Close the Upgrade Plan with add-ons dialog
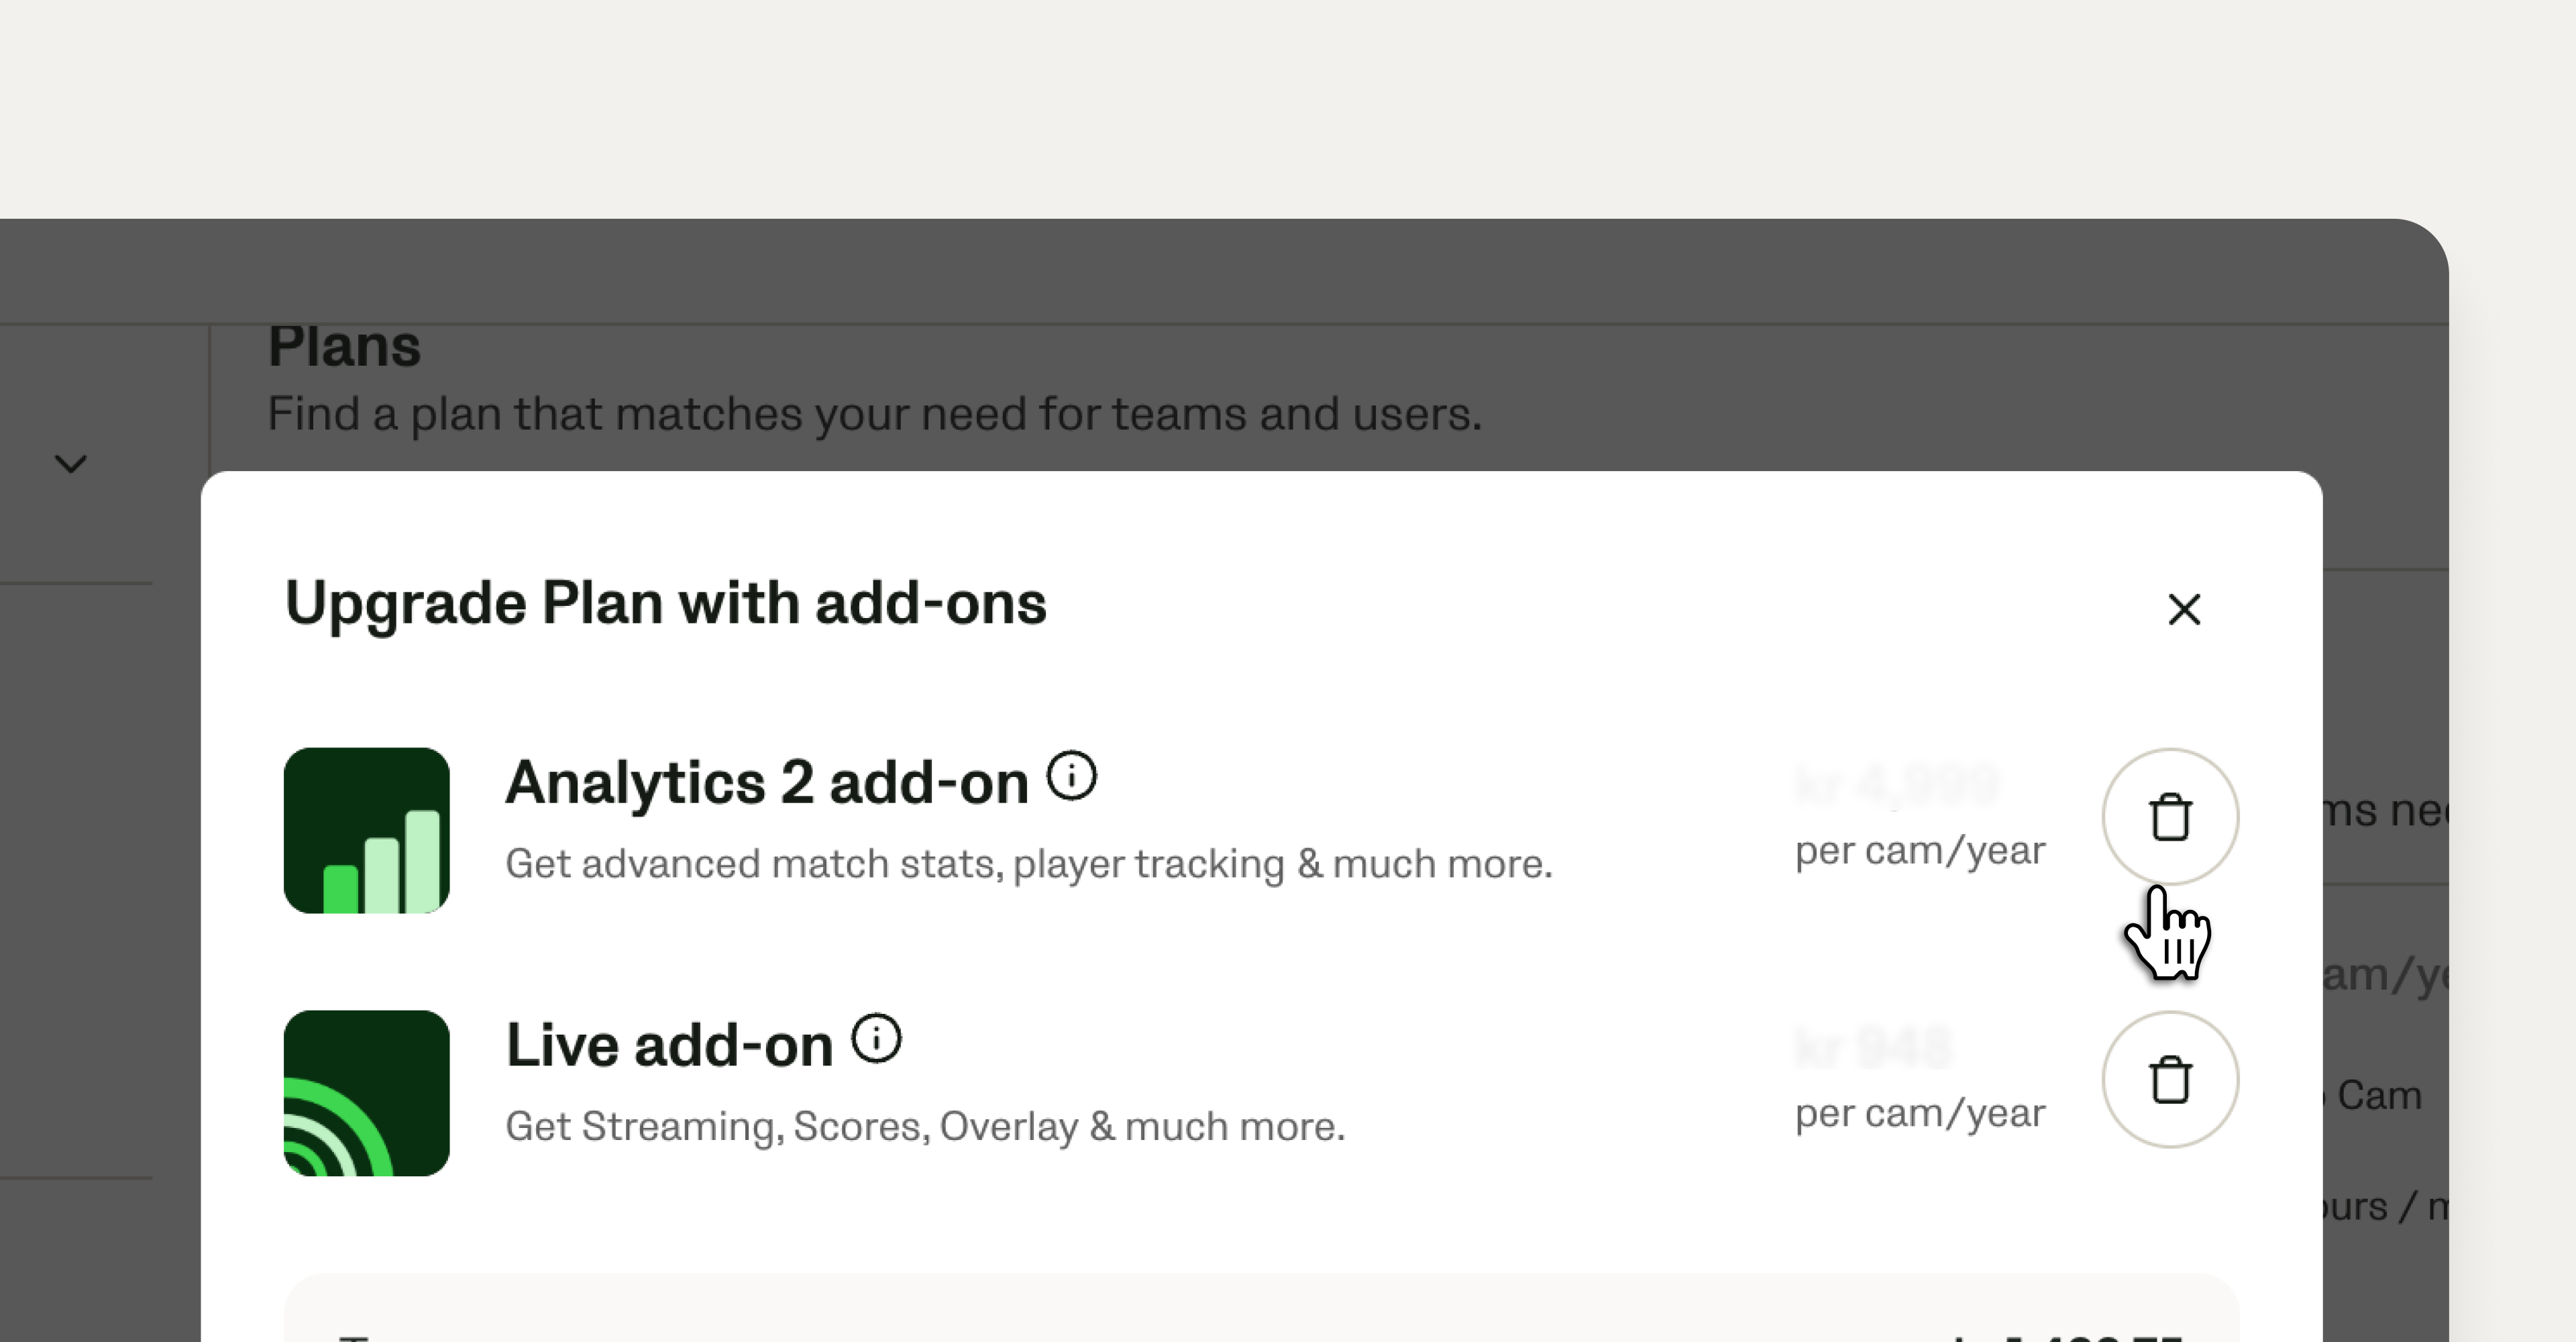This screenshot has height=1342, width=2576. pyautogui.click(x=2184, y=609)
